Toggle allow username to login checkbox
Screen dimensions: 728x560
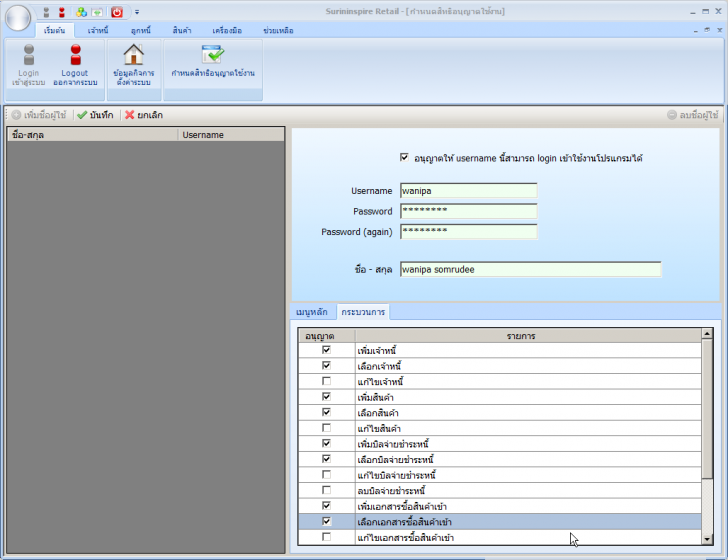404,157
